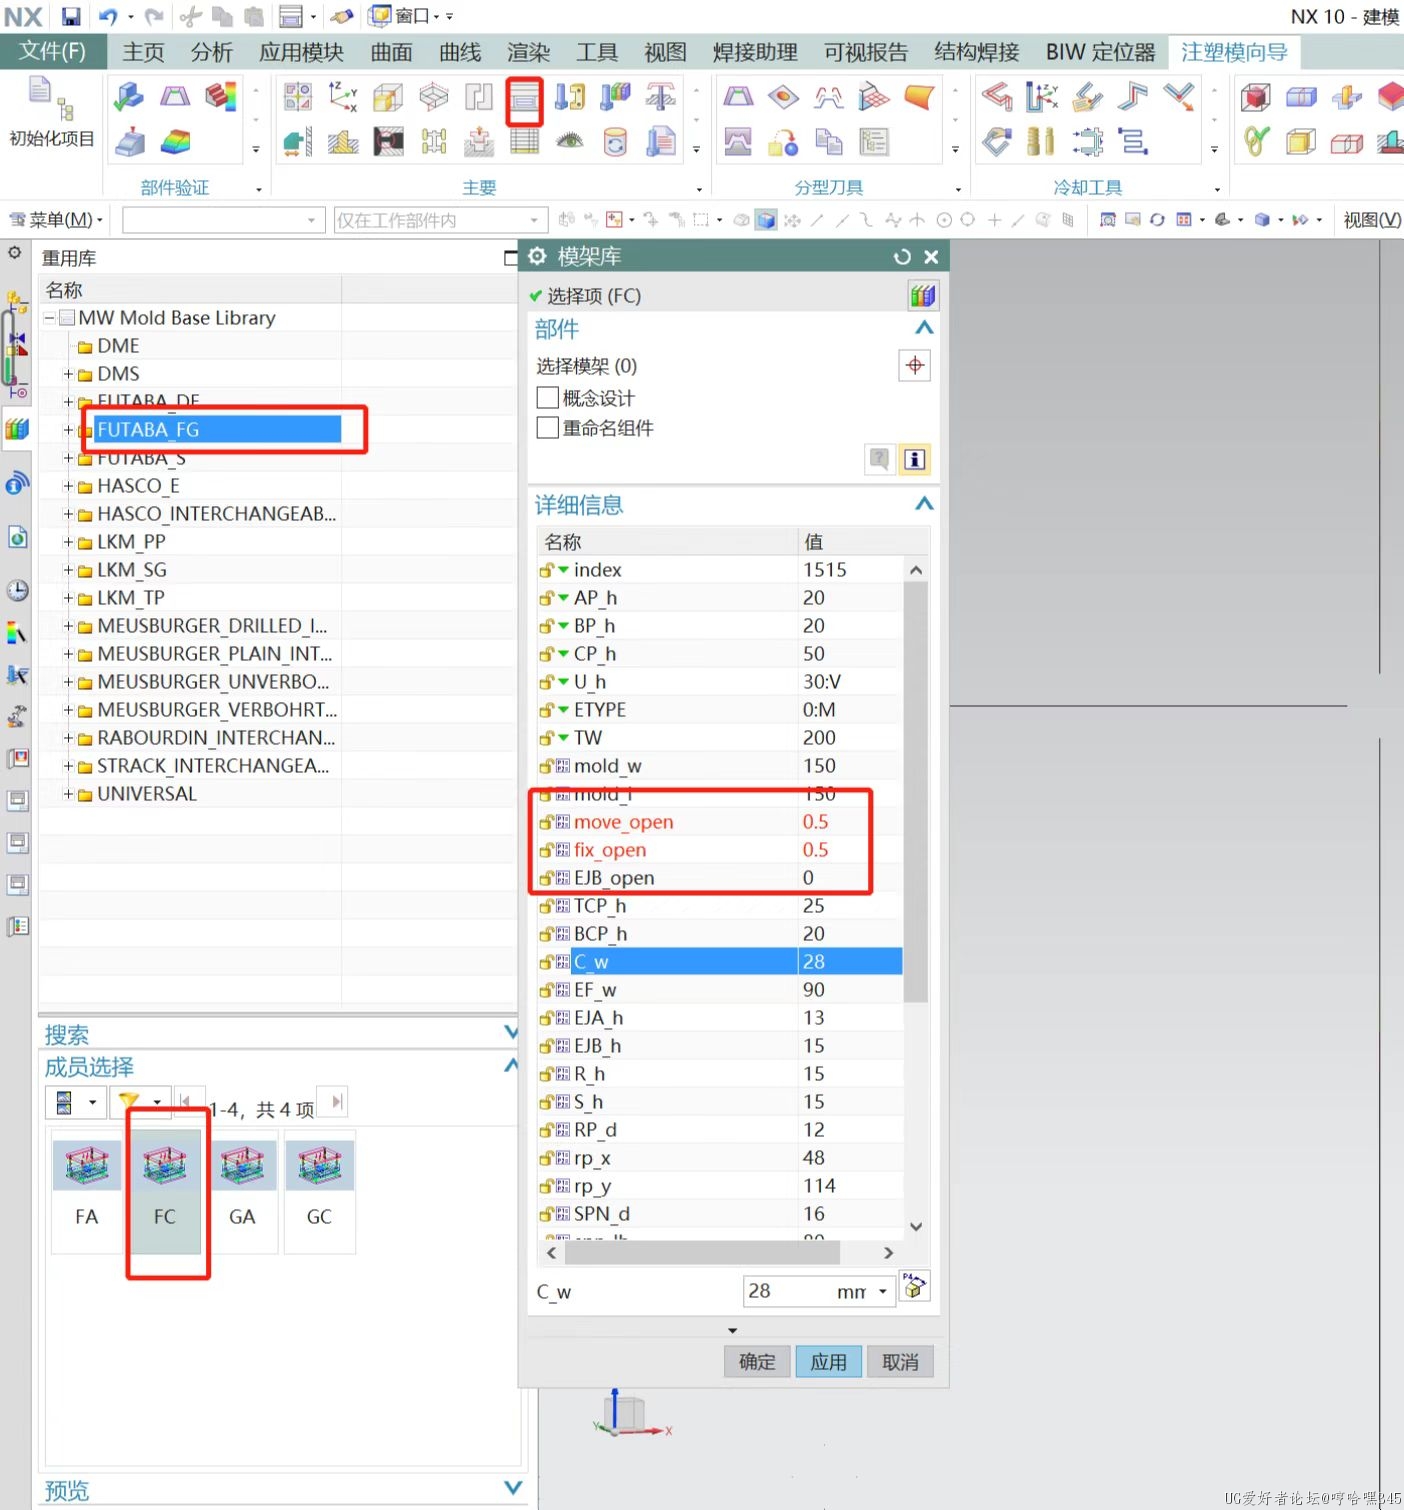Switch to the 分析 tab
The width and height of the screenshot is (1404, 1510).
click(211, 52)
